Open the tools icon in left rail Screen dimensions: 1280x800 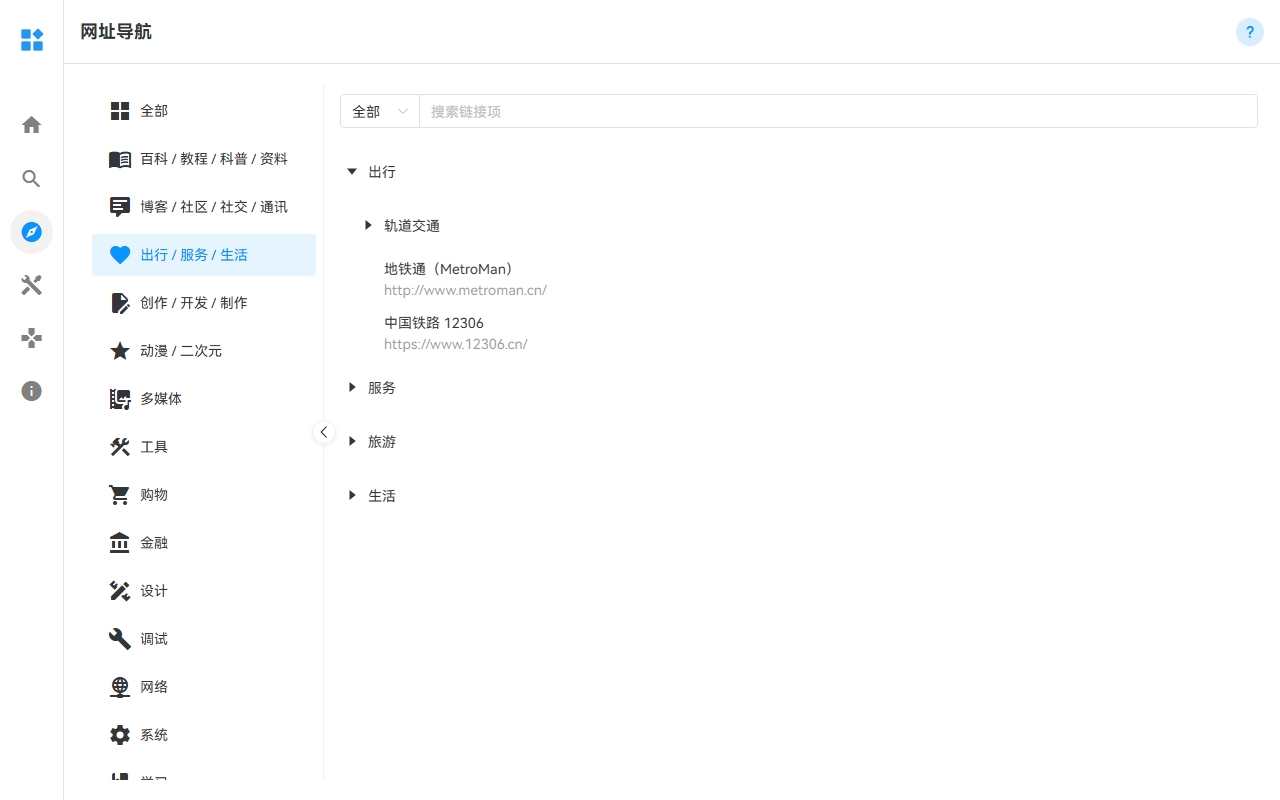(31, 285)
